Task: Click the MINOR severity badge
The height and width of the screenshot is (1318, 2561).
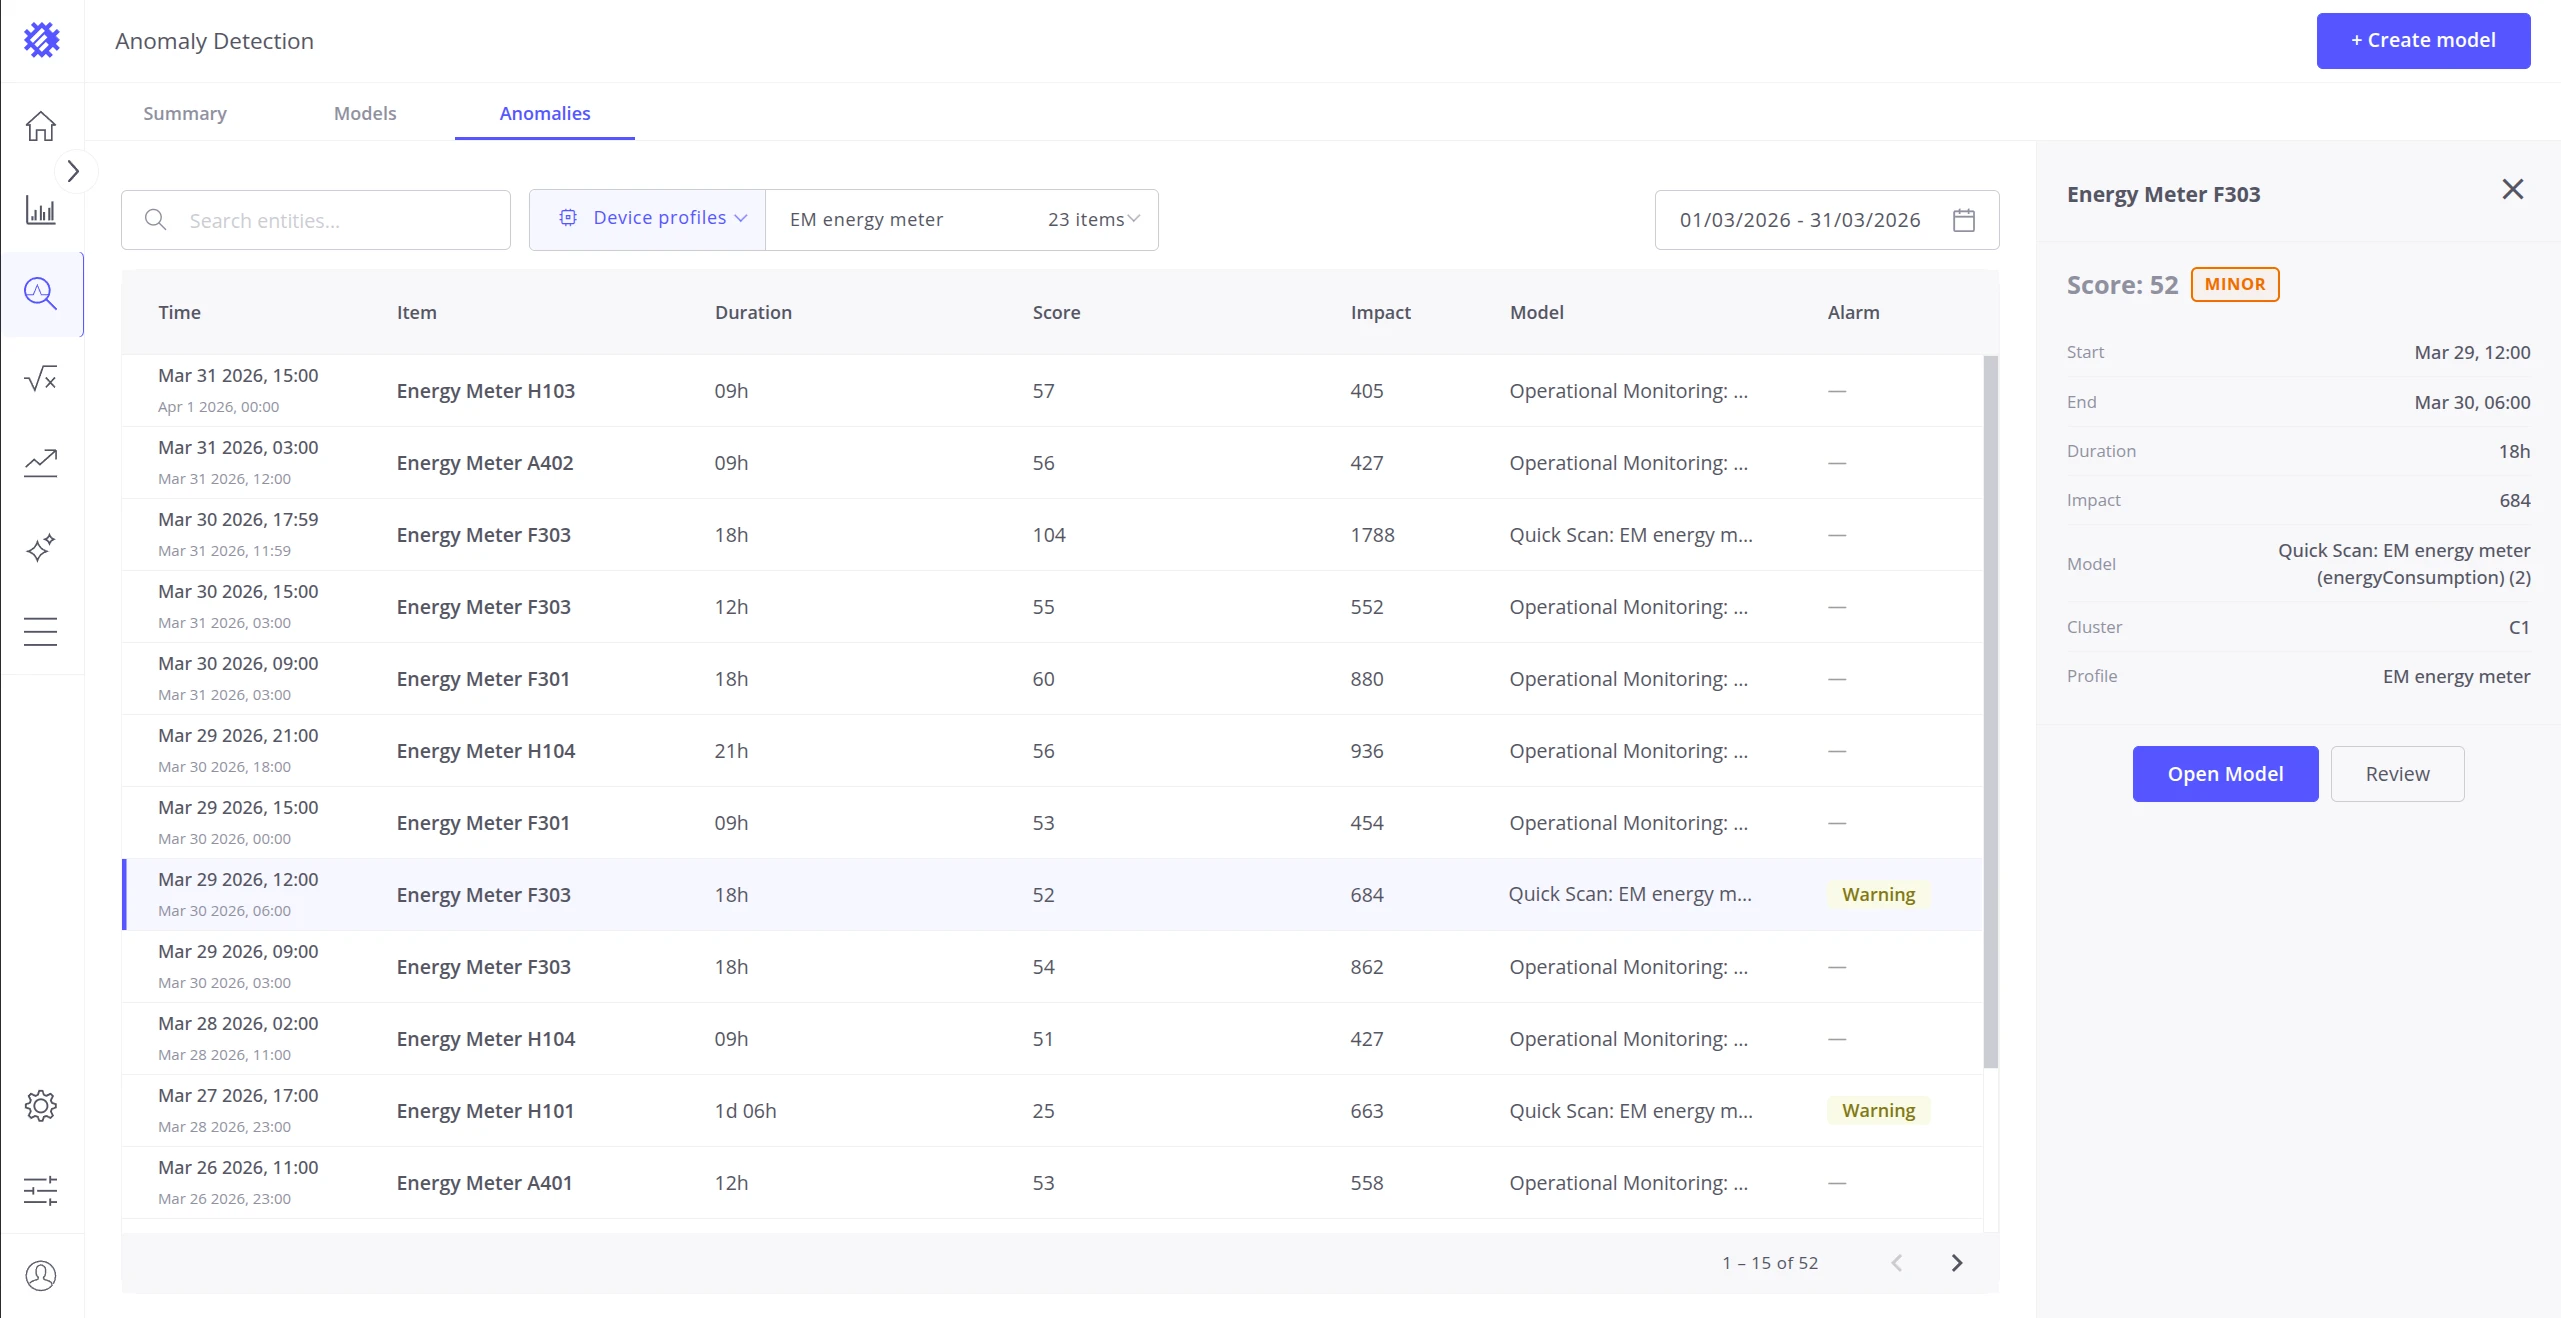Action: (2235, 284)
